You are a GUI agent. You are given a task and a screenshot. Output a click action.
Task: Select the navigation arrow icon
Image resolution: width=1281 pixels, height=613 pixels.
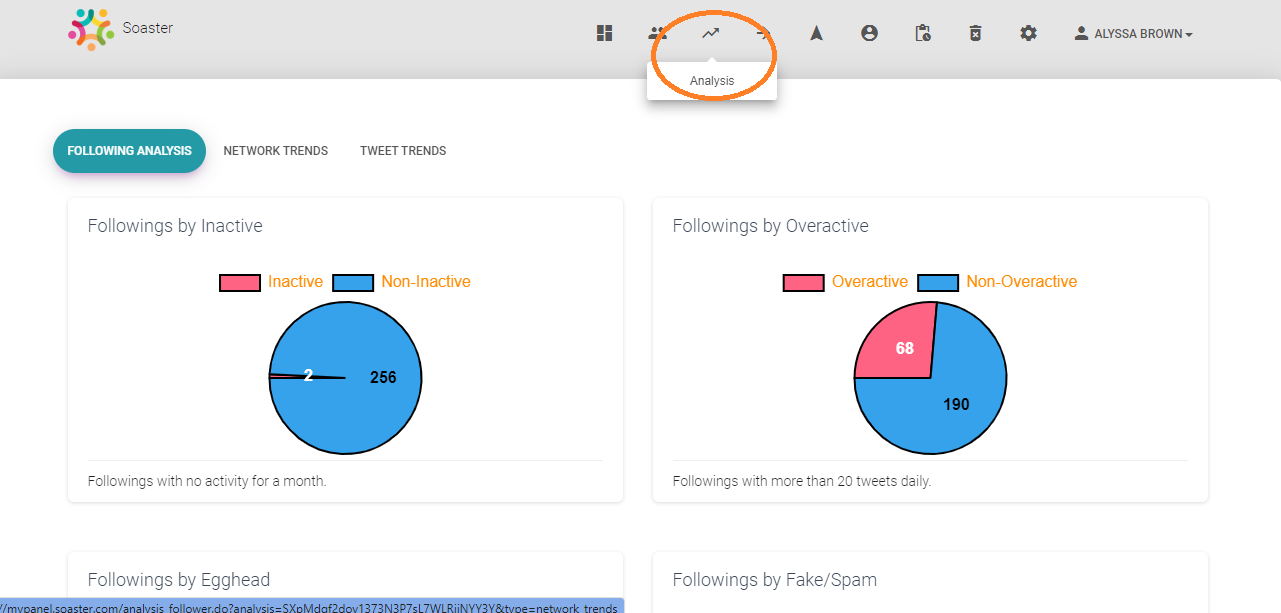[x=816, y=33]
